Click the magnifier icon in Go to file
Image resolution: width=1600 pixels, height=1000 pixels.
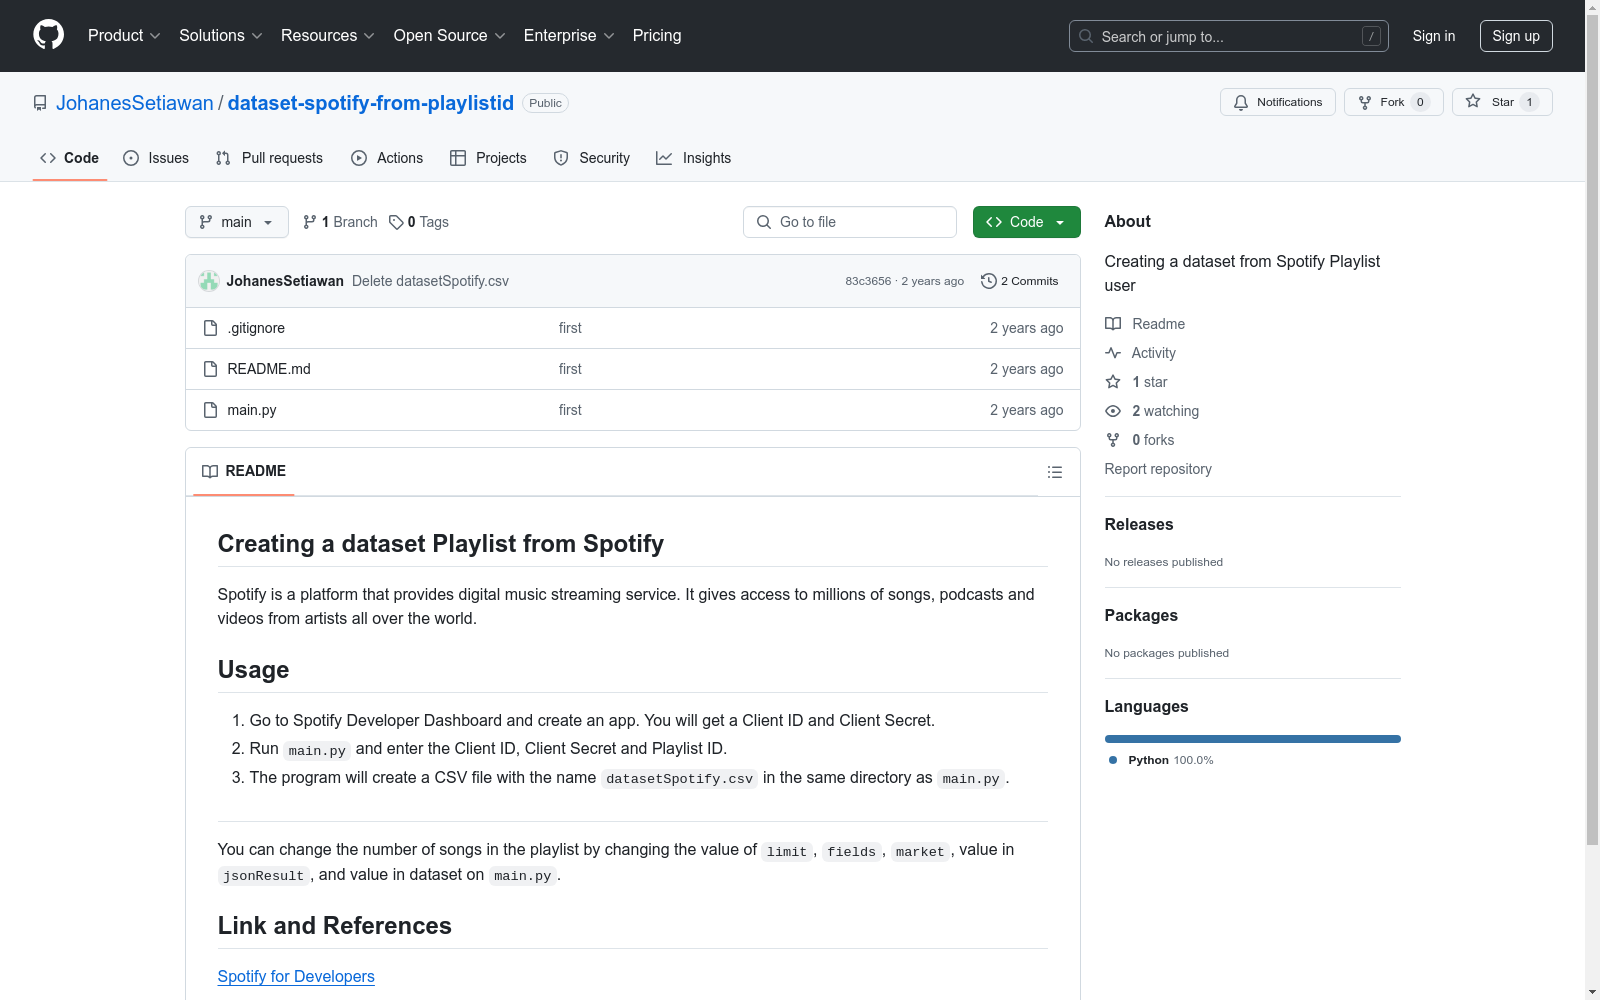tap(764, 222)
